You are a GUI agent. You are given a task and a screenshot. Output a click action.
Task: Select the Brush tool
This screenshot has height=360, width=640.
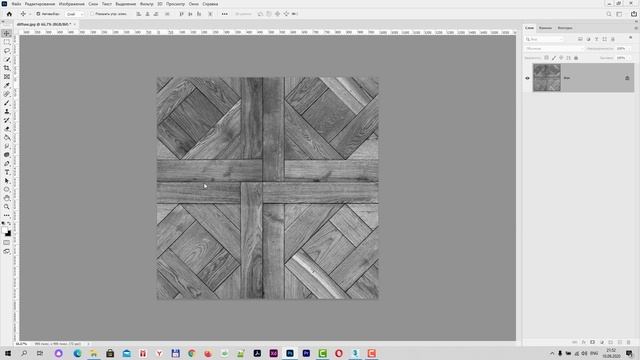[x=7, y=103]
